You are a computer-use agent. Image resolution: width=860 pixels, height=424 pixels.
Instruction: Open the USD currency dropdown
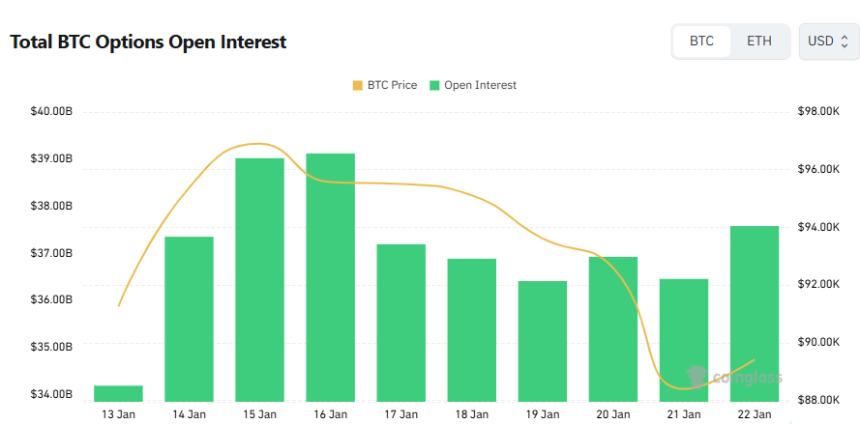828,42
